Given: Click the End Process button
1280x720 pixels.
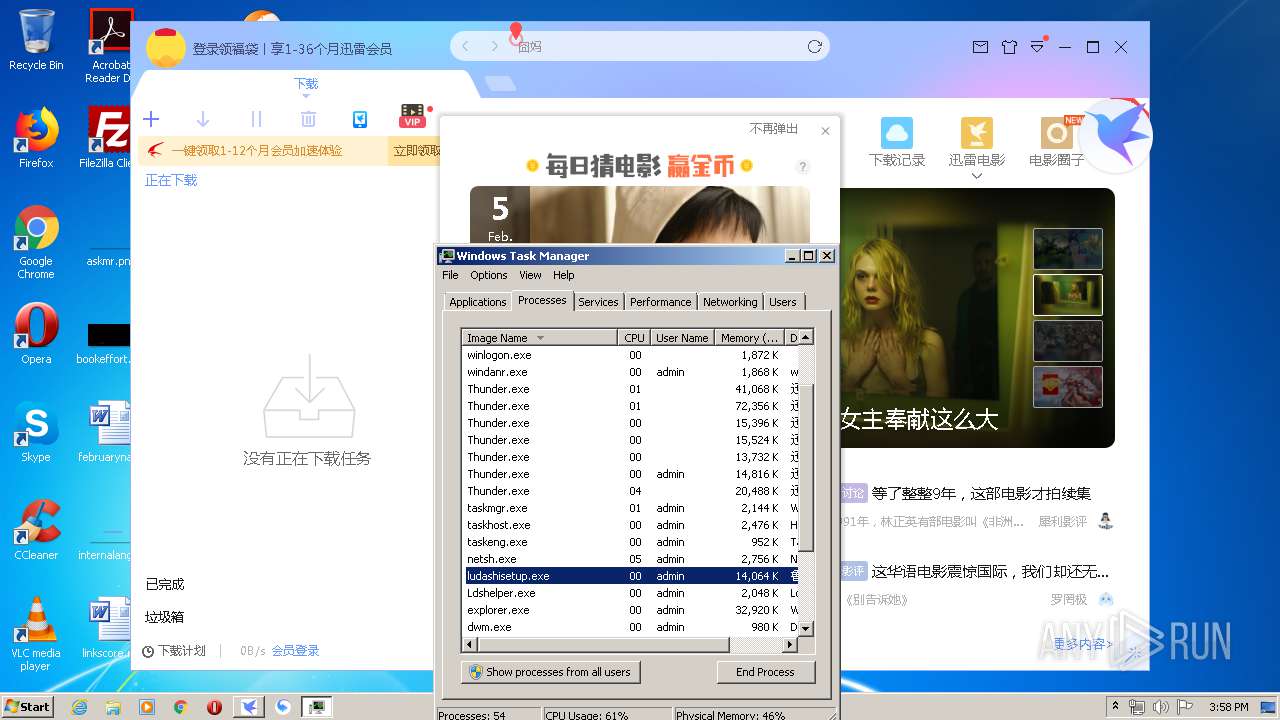Looking at the screenshot, I should (x=765, y=672).
